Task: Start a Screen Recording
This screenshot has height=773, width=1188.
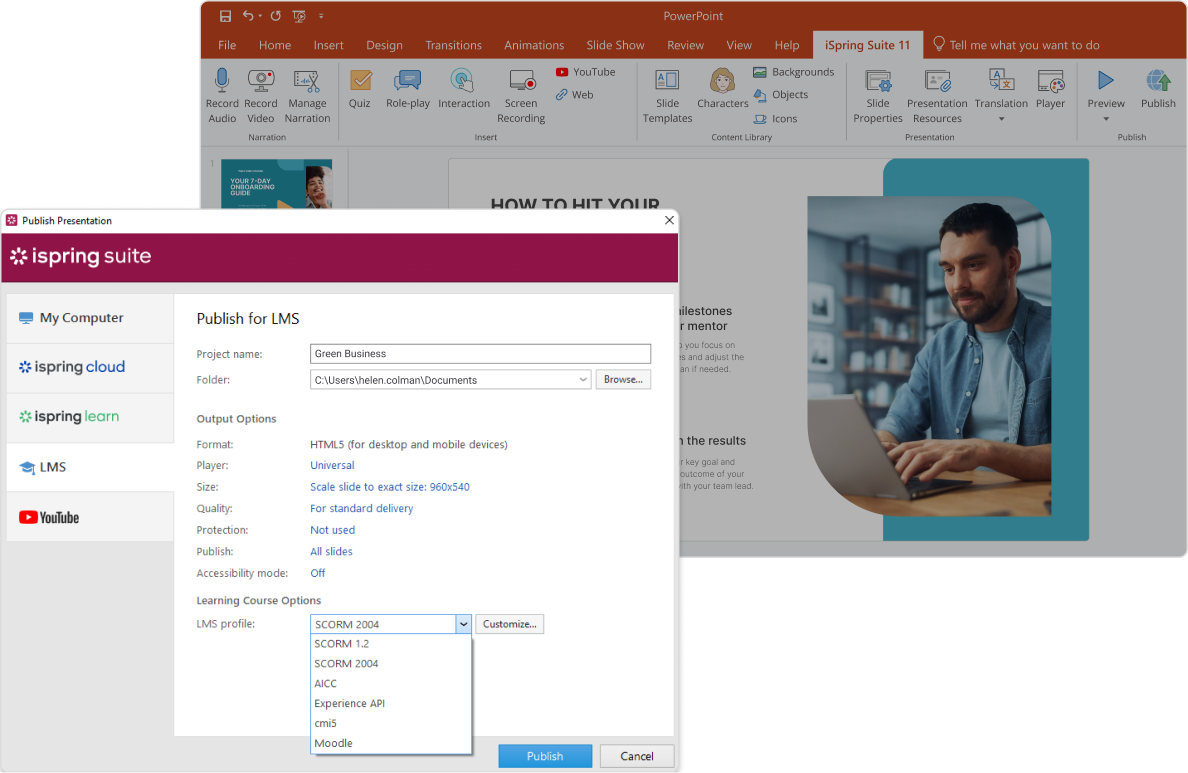Action: tap(521, 95)
